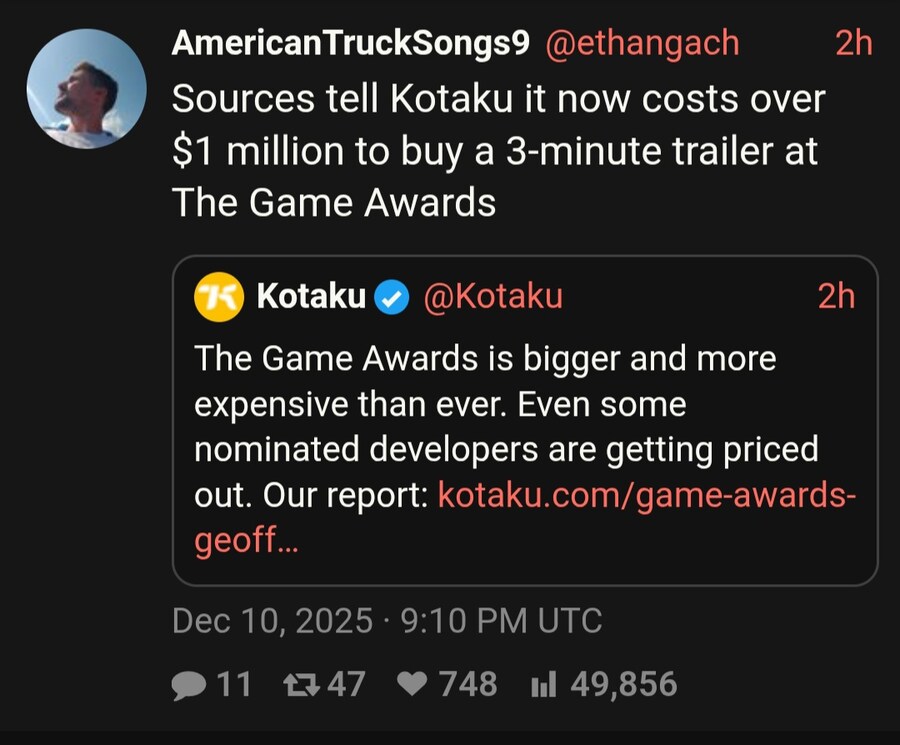The height and width of the screenshot is (745, 900).
Task: Open post analytics via bar chart icon
Action: point(541,685)
